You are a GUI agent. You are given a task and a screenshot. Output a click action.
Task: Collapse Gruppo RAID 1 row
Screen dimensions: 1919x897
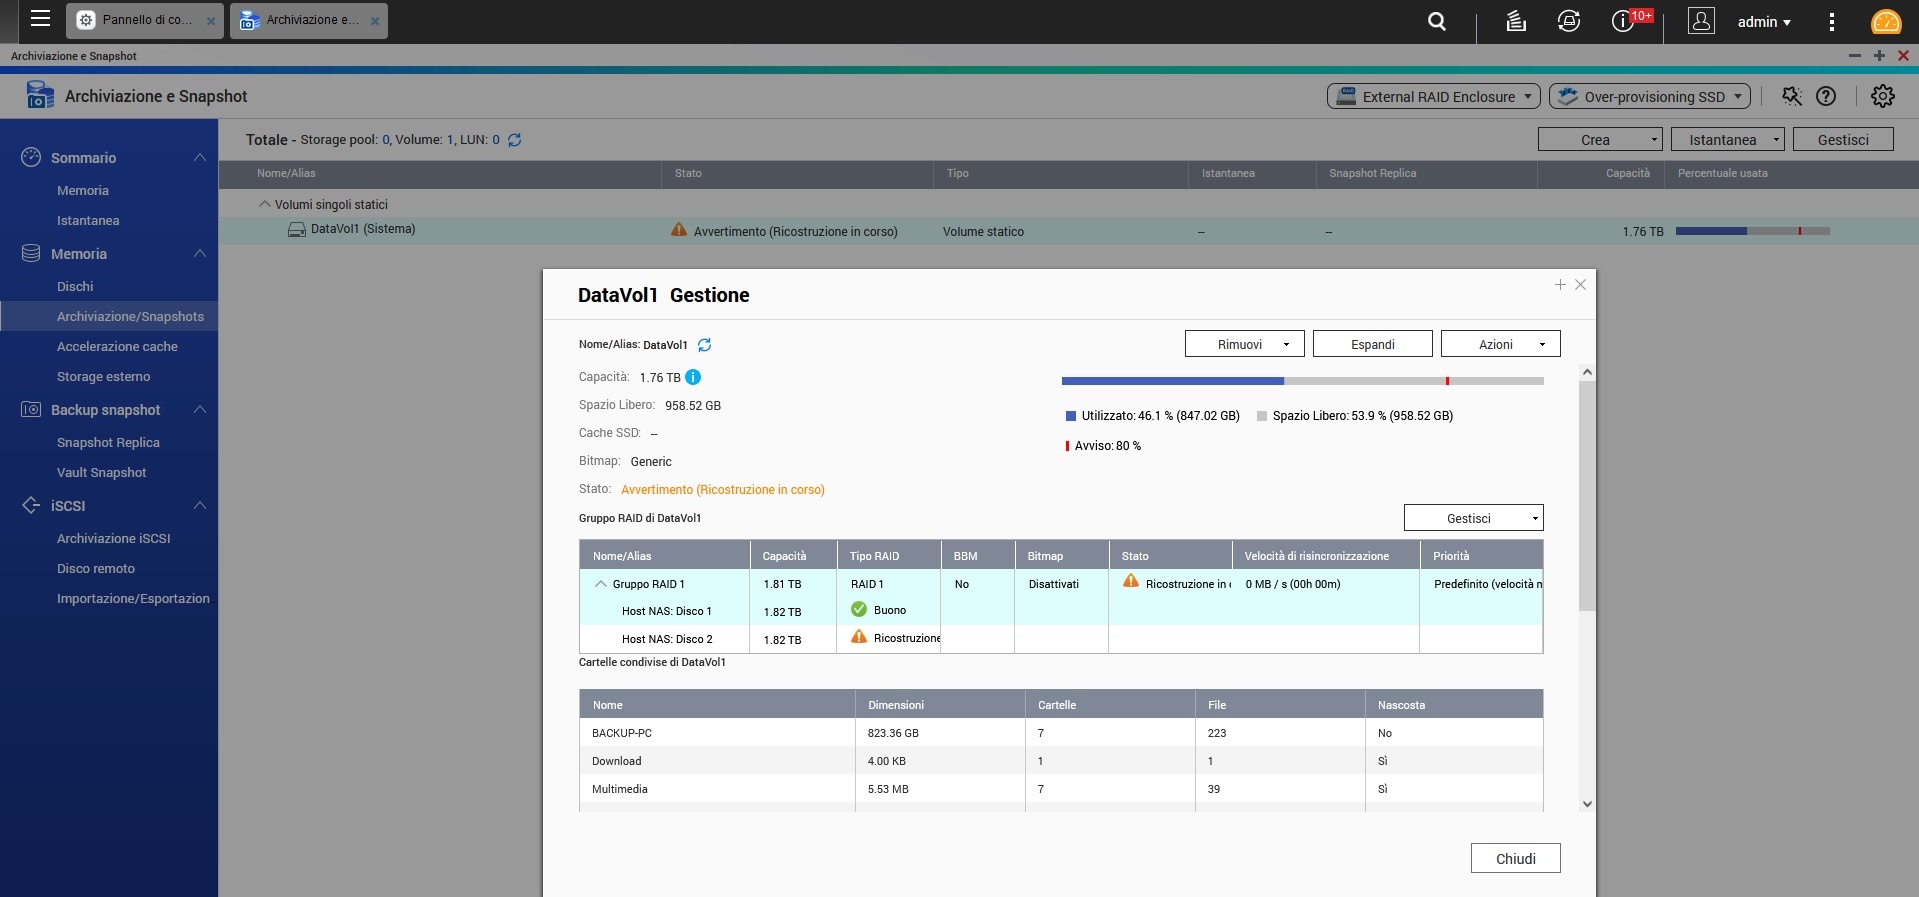(x=601, y=584)
